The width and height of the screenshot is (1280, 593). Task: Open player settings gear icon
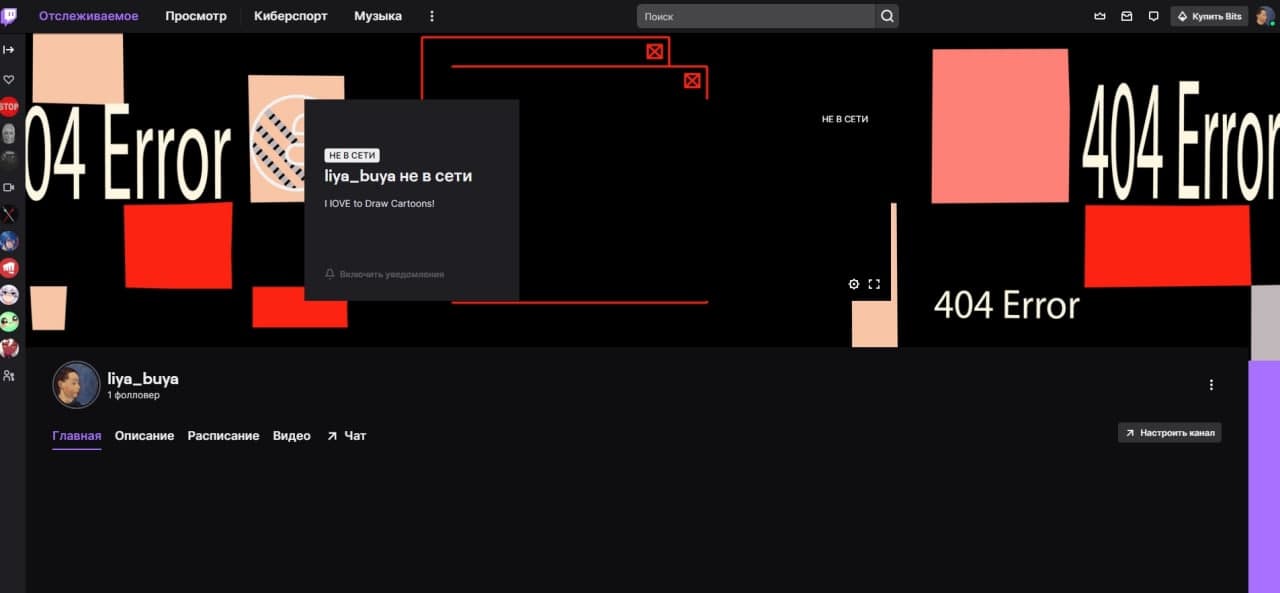(854, 284)
